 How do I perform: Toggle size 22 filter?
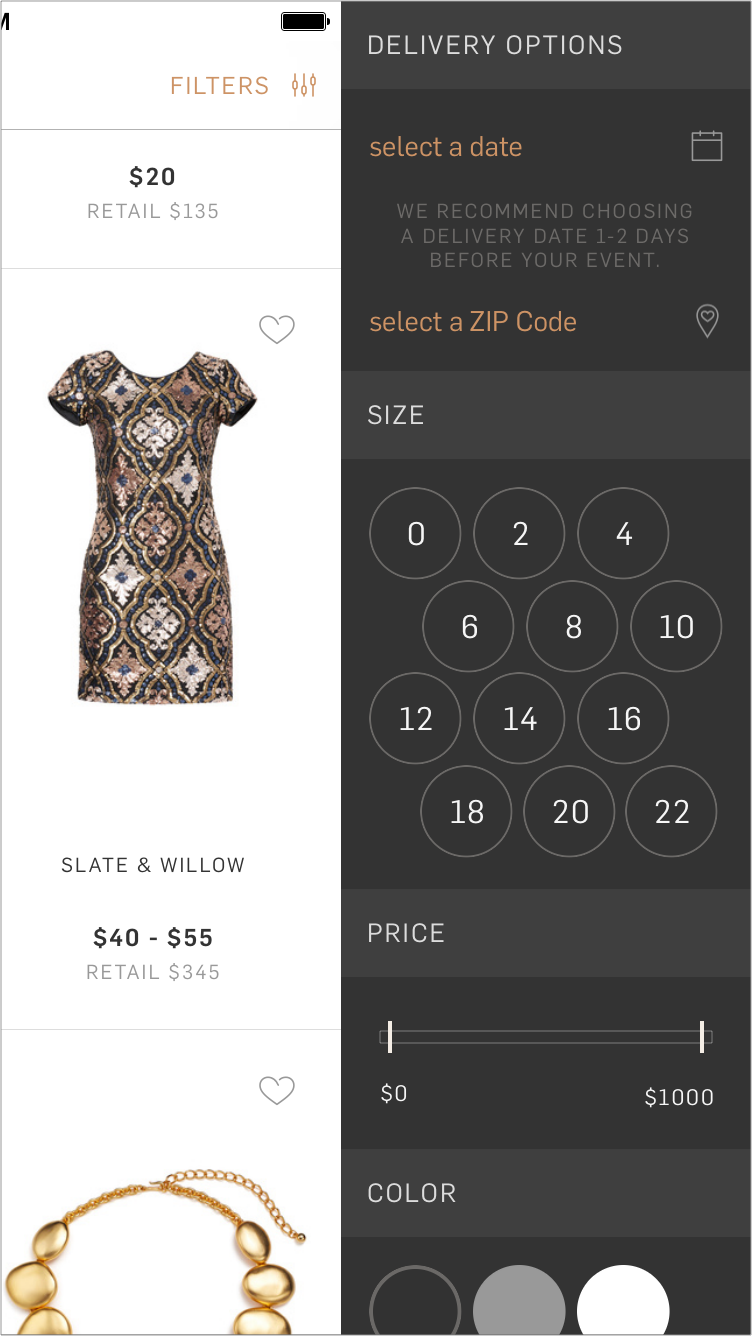point(671,811)
